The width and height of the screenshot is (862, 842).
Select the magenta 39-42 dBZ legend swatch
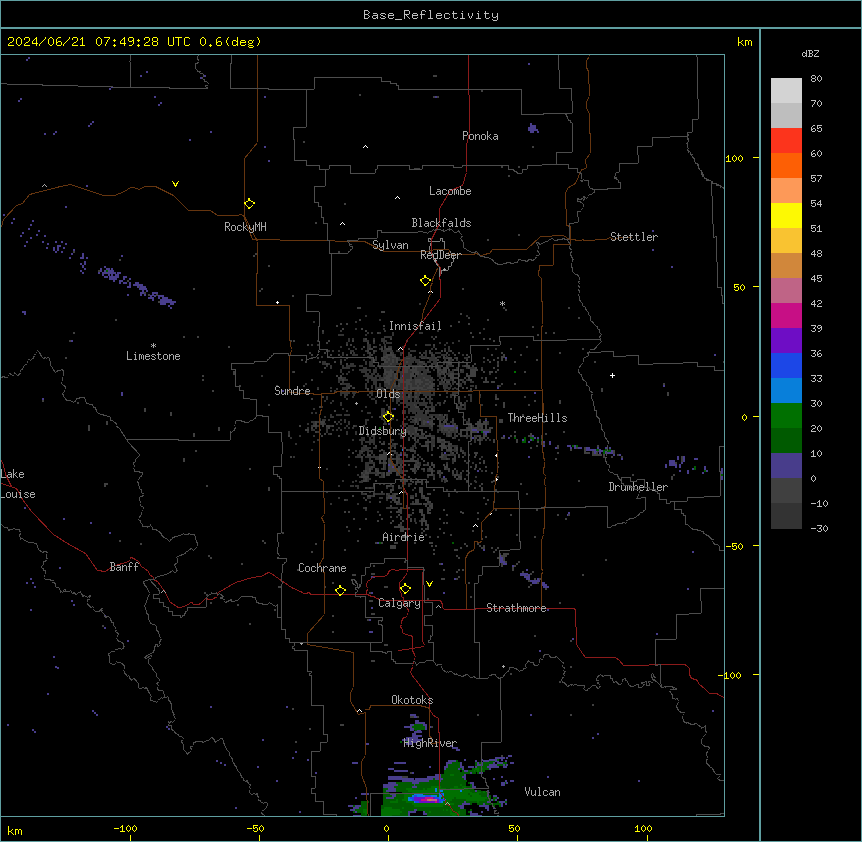pyautogui.click(x=786, y=315)
